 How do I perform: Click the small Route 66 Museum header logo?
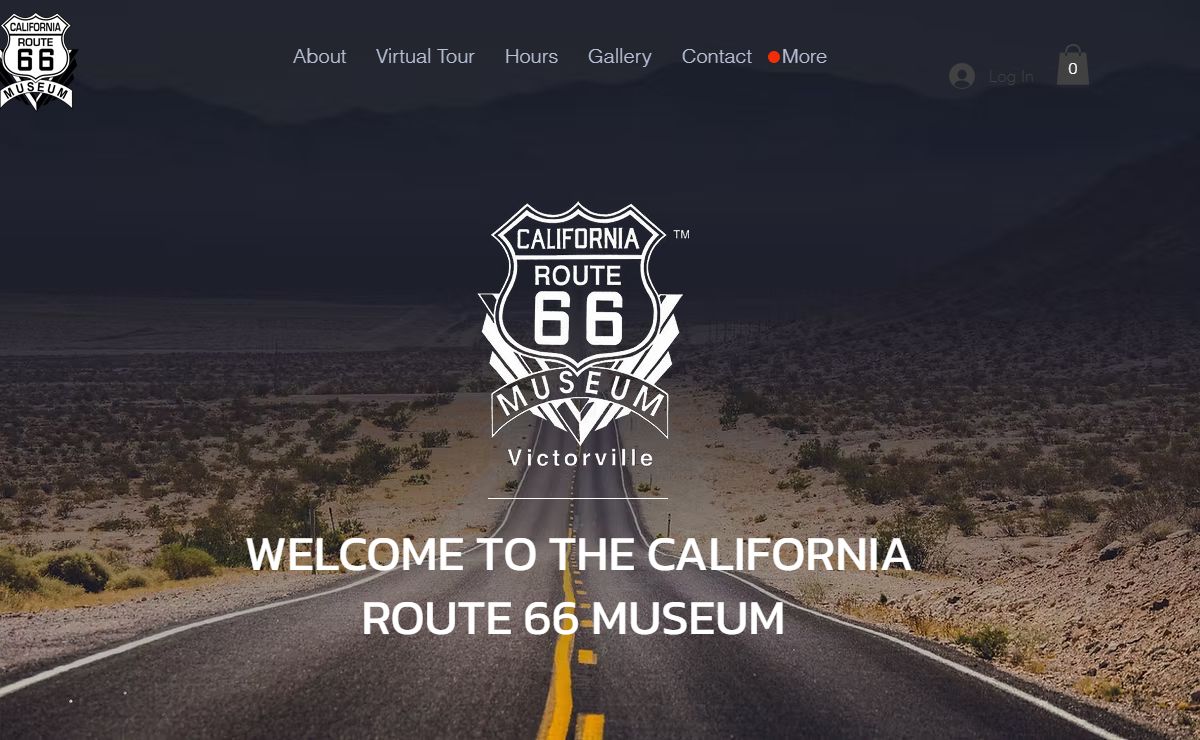tap(36, 60)
